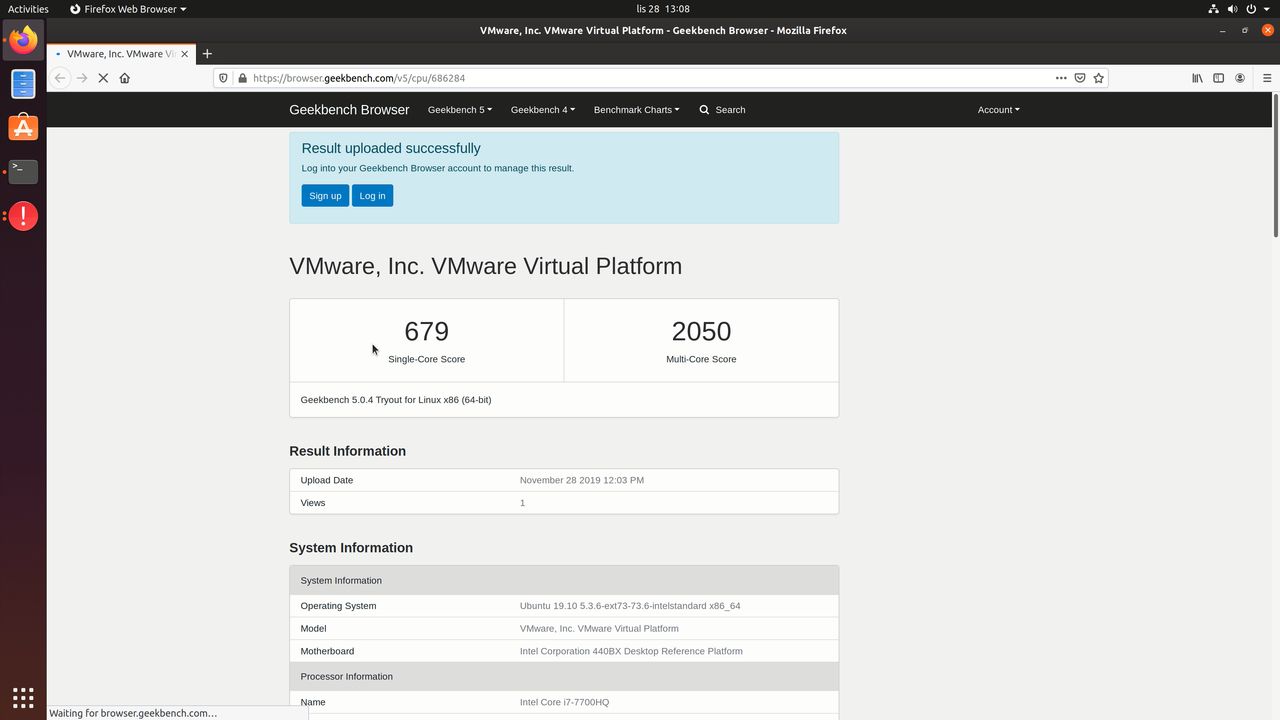Click the red error report dock icon
1280x720 pixels.
tap(23, 216)
